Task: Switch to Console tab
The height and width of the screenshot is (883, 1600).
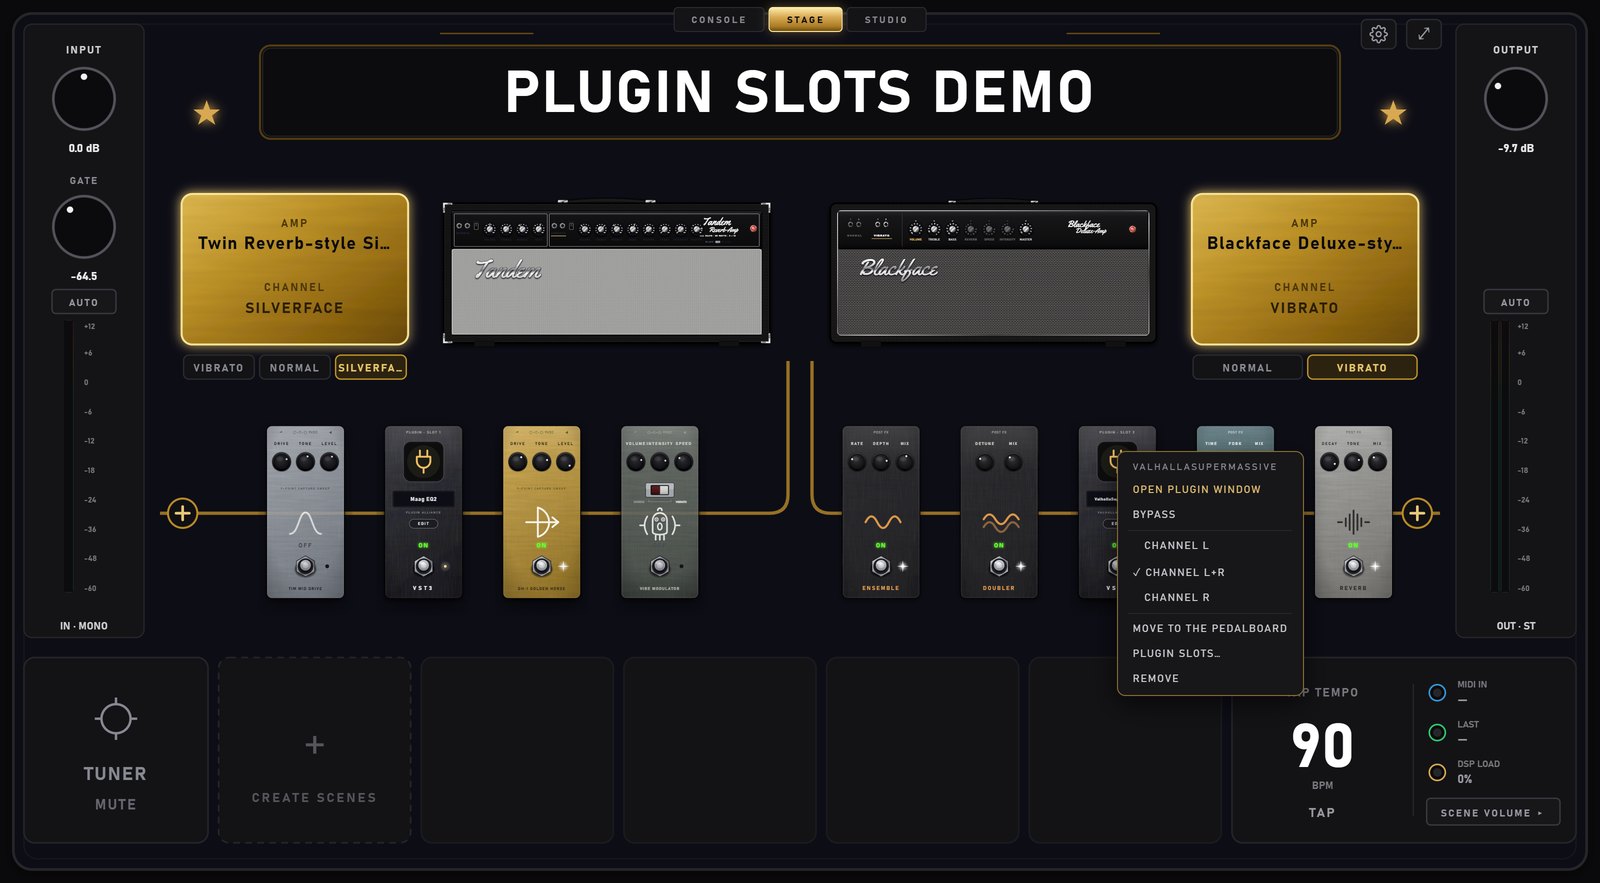Action: [719, 20]
